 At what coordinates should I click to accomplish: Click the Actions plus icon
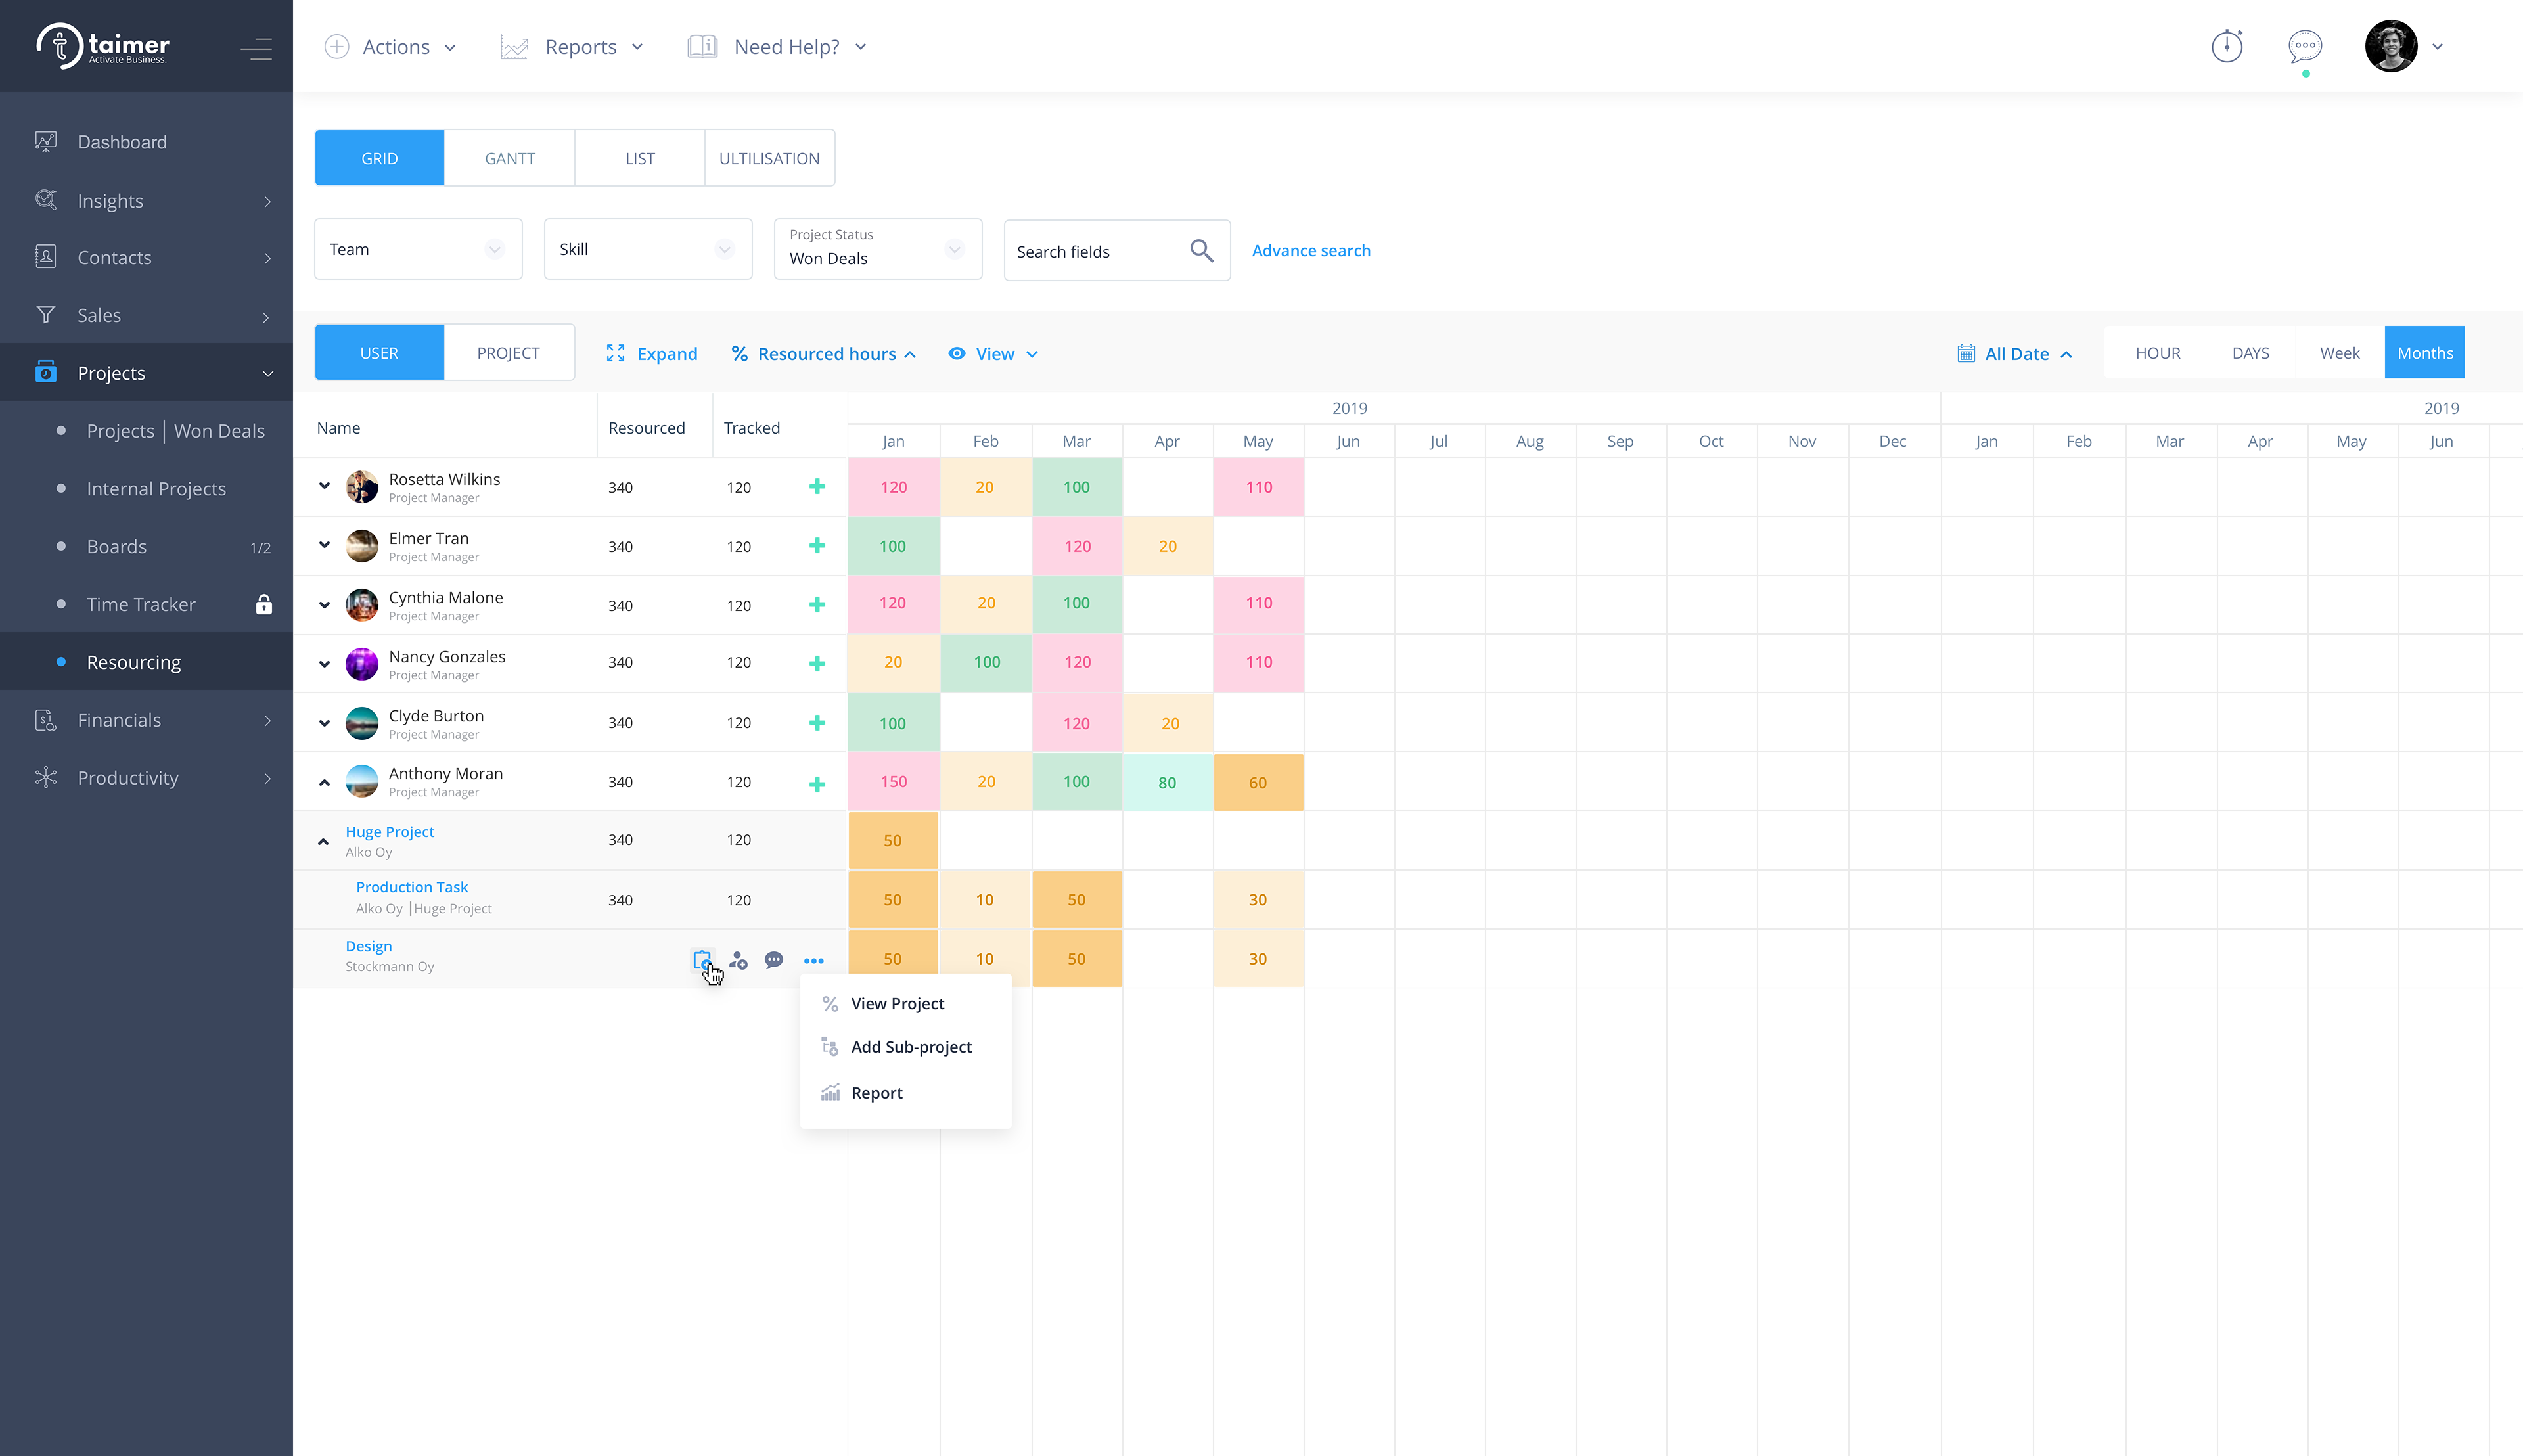(x=337, y=47)
